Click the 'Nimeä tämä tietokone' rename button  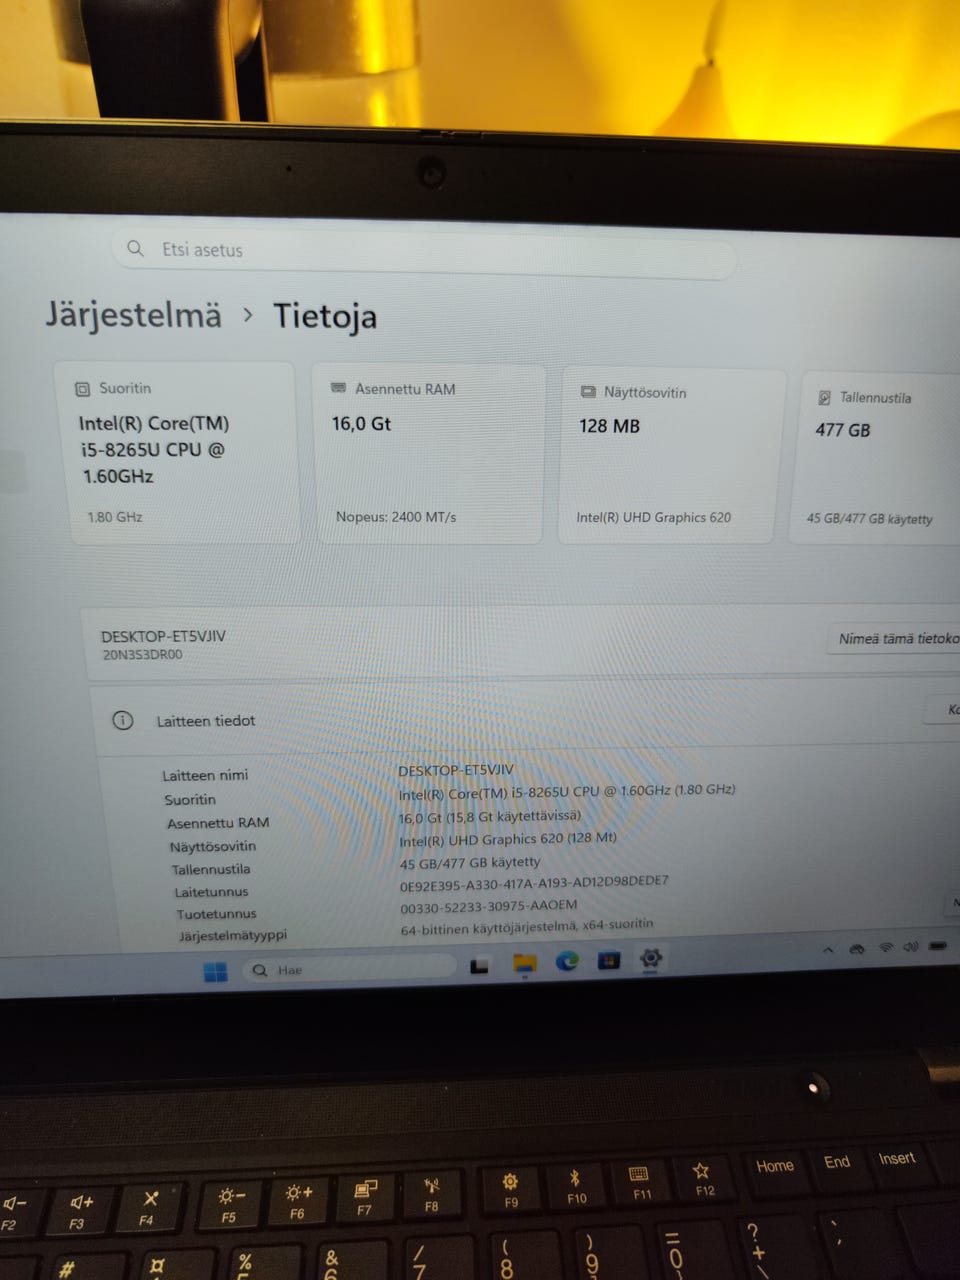click(895, 638)
